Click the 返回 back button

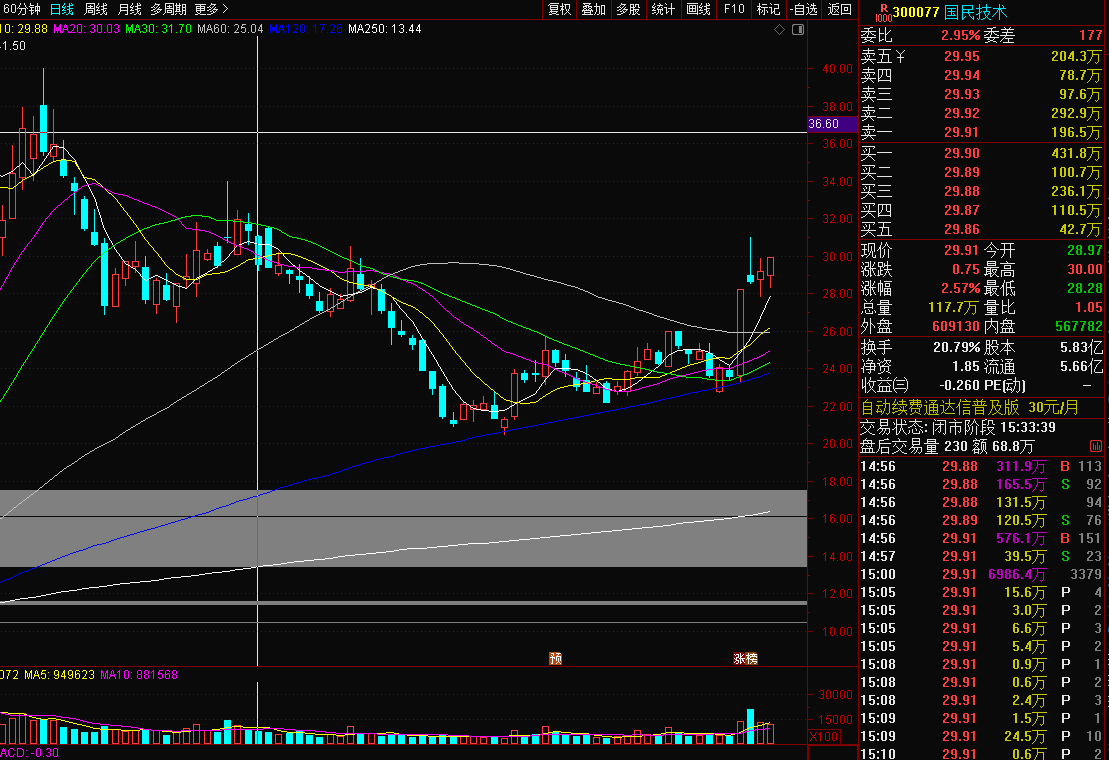point(840,9)
